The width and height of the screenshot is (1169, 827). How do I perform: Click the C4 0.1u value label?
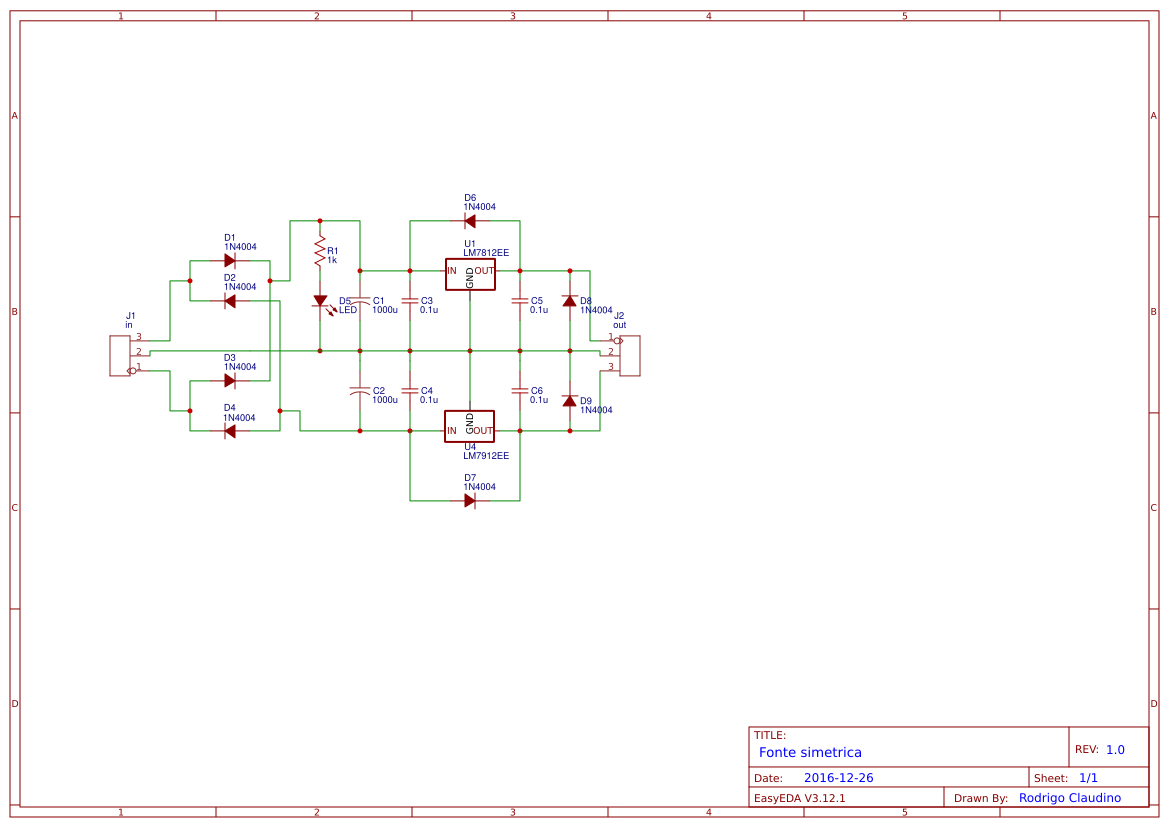429,400
